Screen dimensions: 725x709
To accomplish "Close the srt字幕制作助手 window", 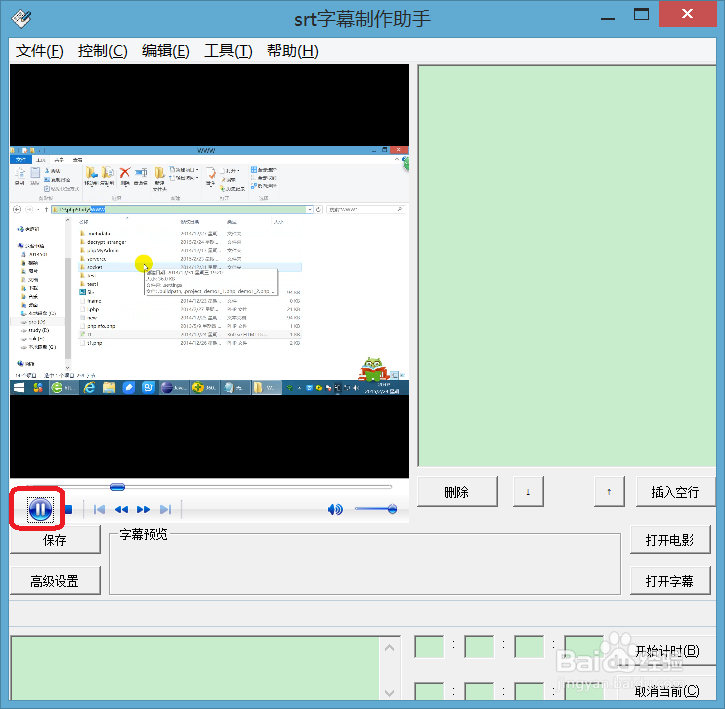I will coord(688,14).
